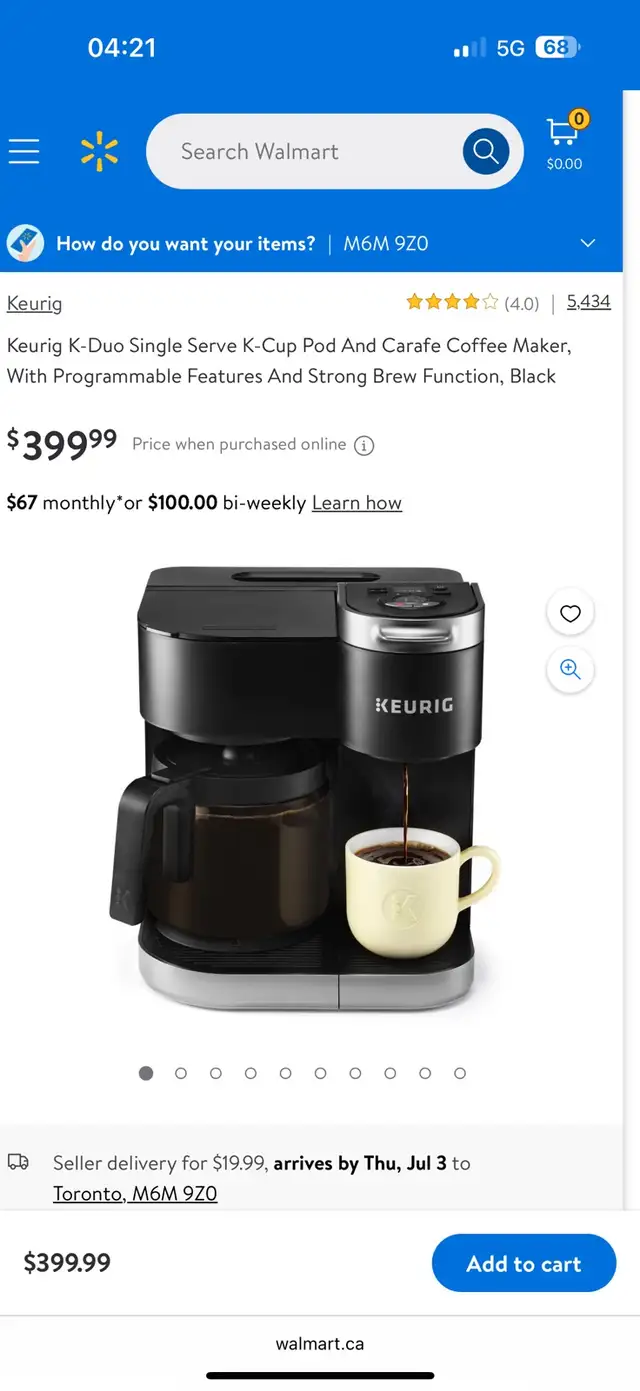The image size is (640, 1391).
Task: Zoom product image with magnifier plus icon
Action: 570,670
